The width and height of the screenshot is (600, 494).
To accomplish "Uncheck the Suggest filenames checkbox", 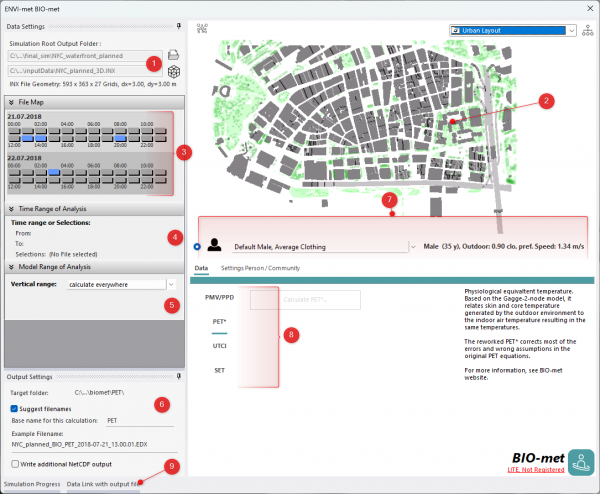I will [14, 408].
